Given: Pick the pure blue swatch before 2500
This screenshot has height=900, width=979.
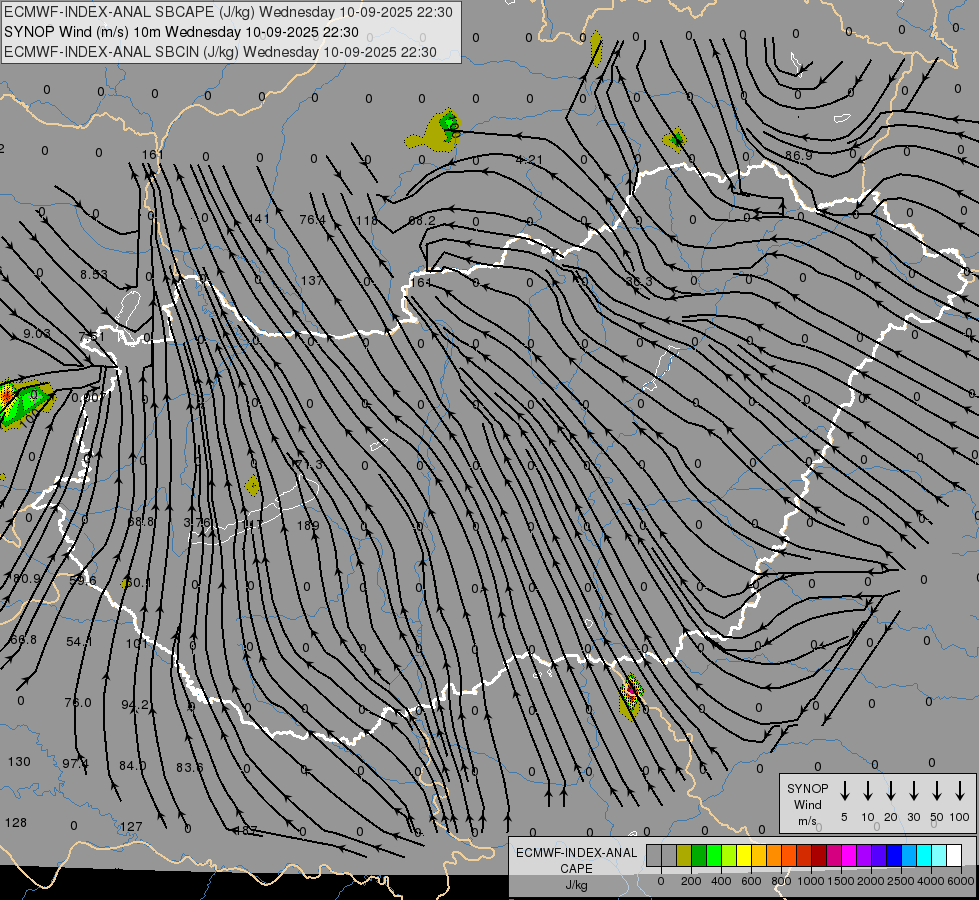Looking at the screenshot, I should pos(894,855).
